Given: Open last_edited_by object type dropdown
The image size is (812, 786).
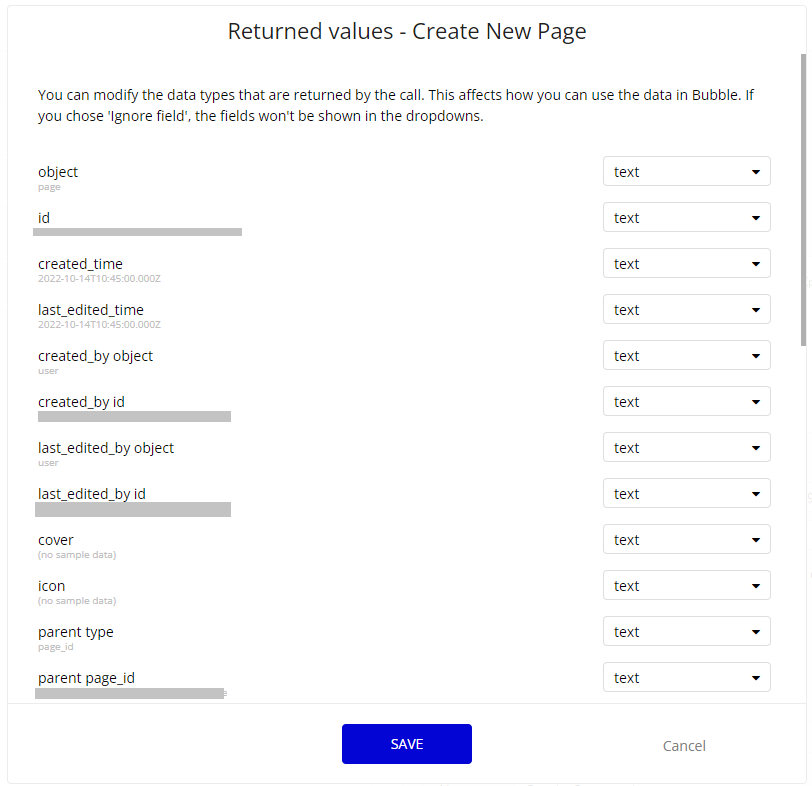Looking at the screenshot, I should tap(687, 448).
